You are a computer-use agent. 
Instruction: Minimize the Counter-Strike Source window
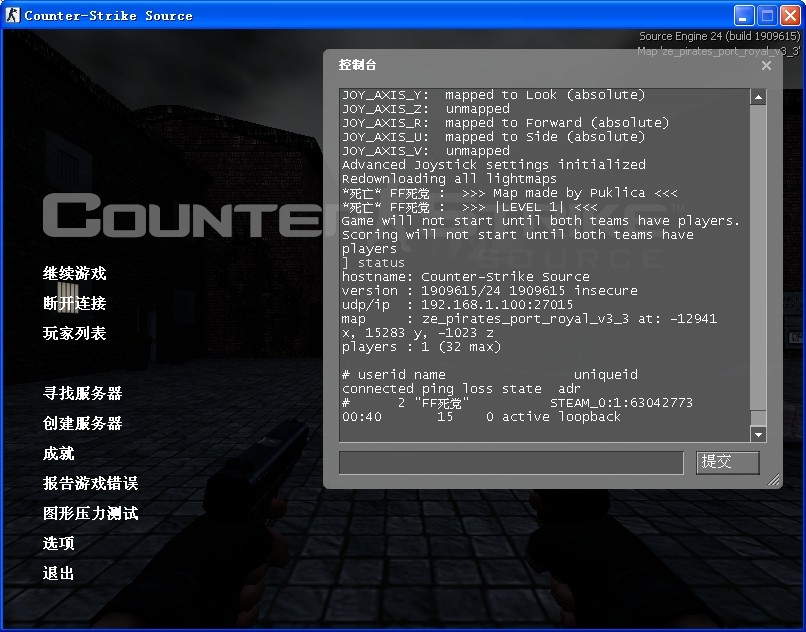click(x=743, y=15)
